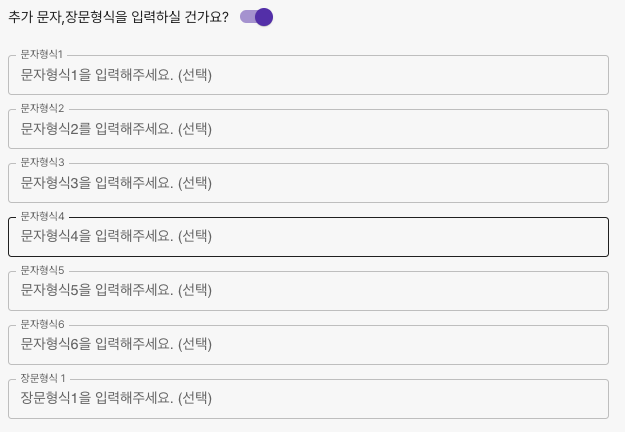Click the '(선택)' hint in 문자형식5 placeholder
Viewport: 625px width, 432px height.
(x=194, y=291)
